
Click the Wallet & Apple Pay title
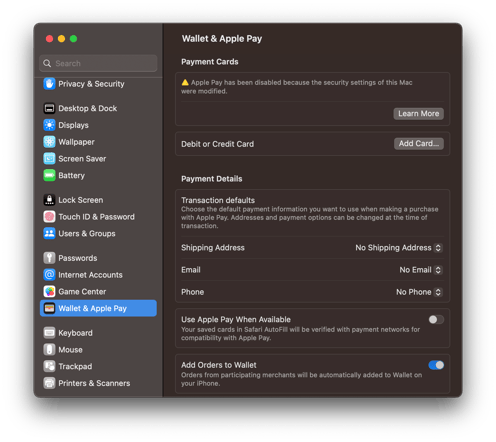pyautogui.click(x=222, y=39)
